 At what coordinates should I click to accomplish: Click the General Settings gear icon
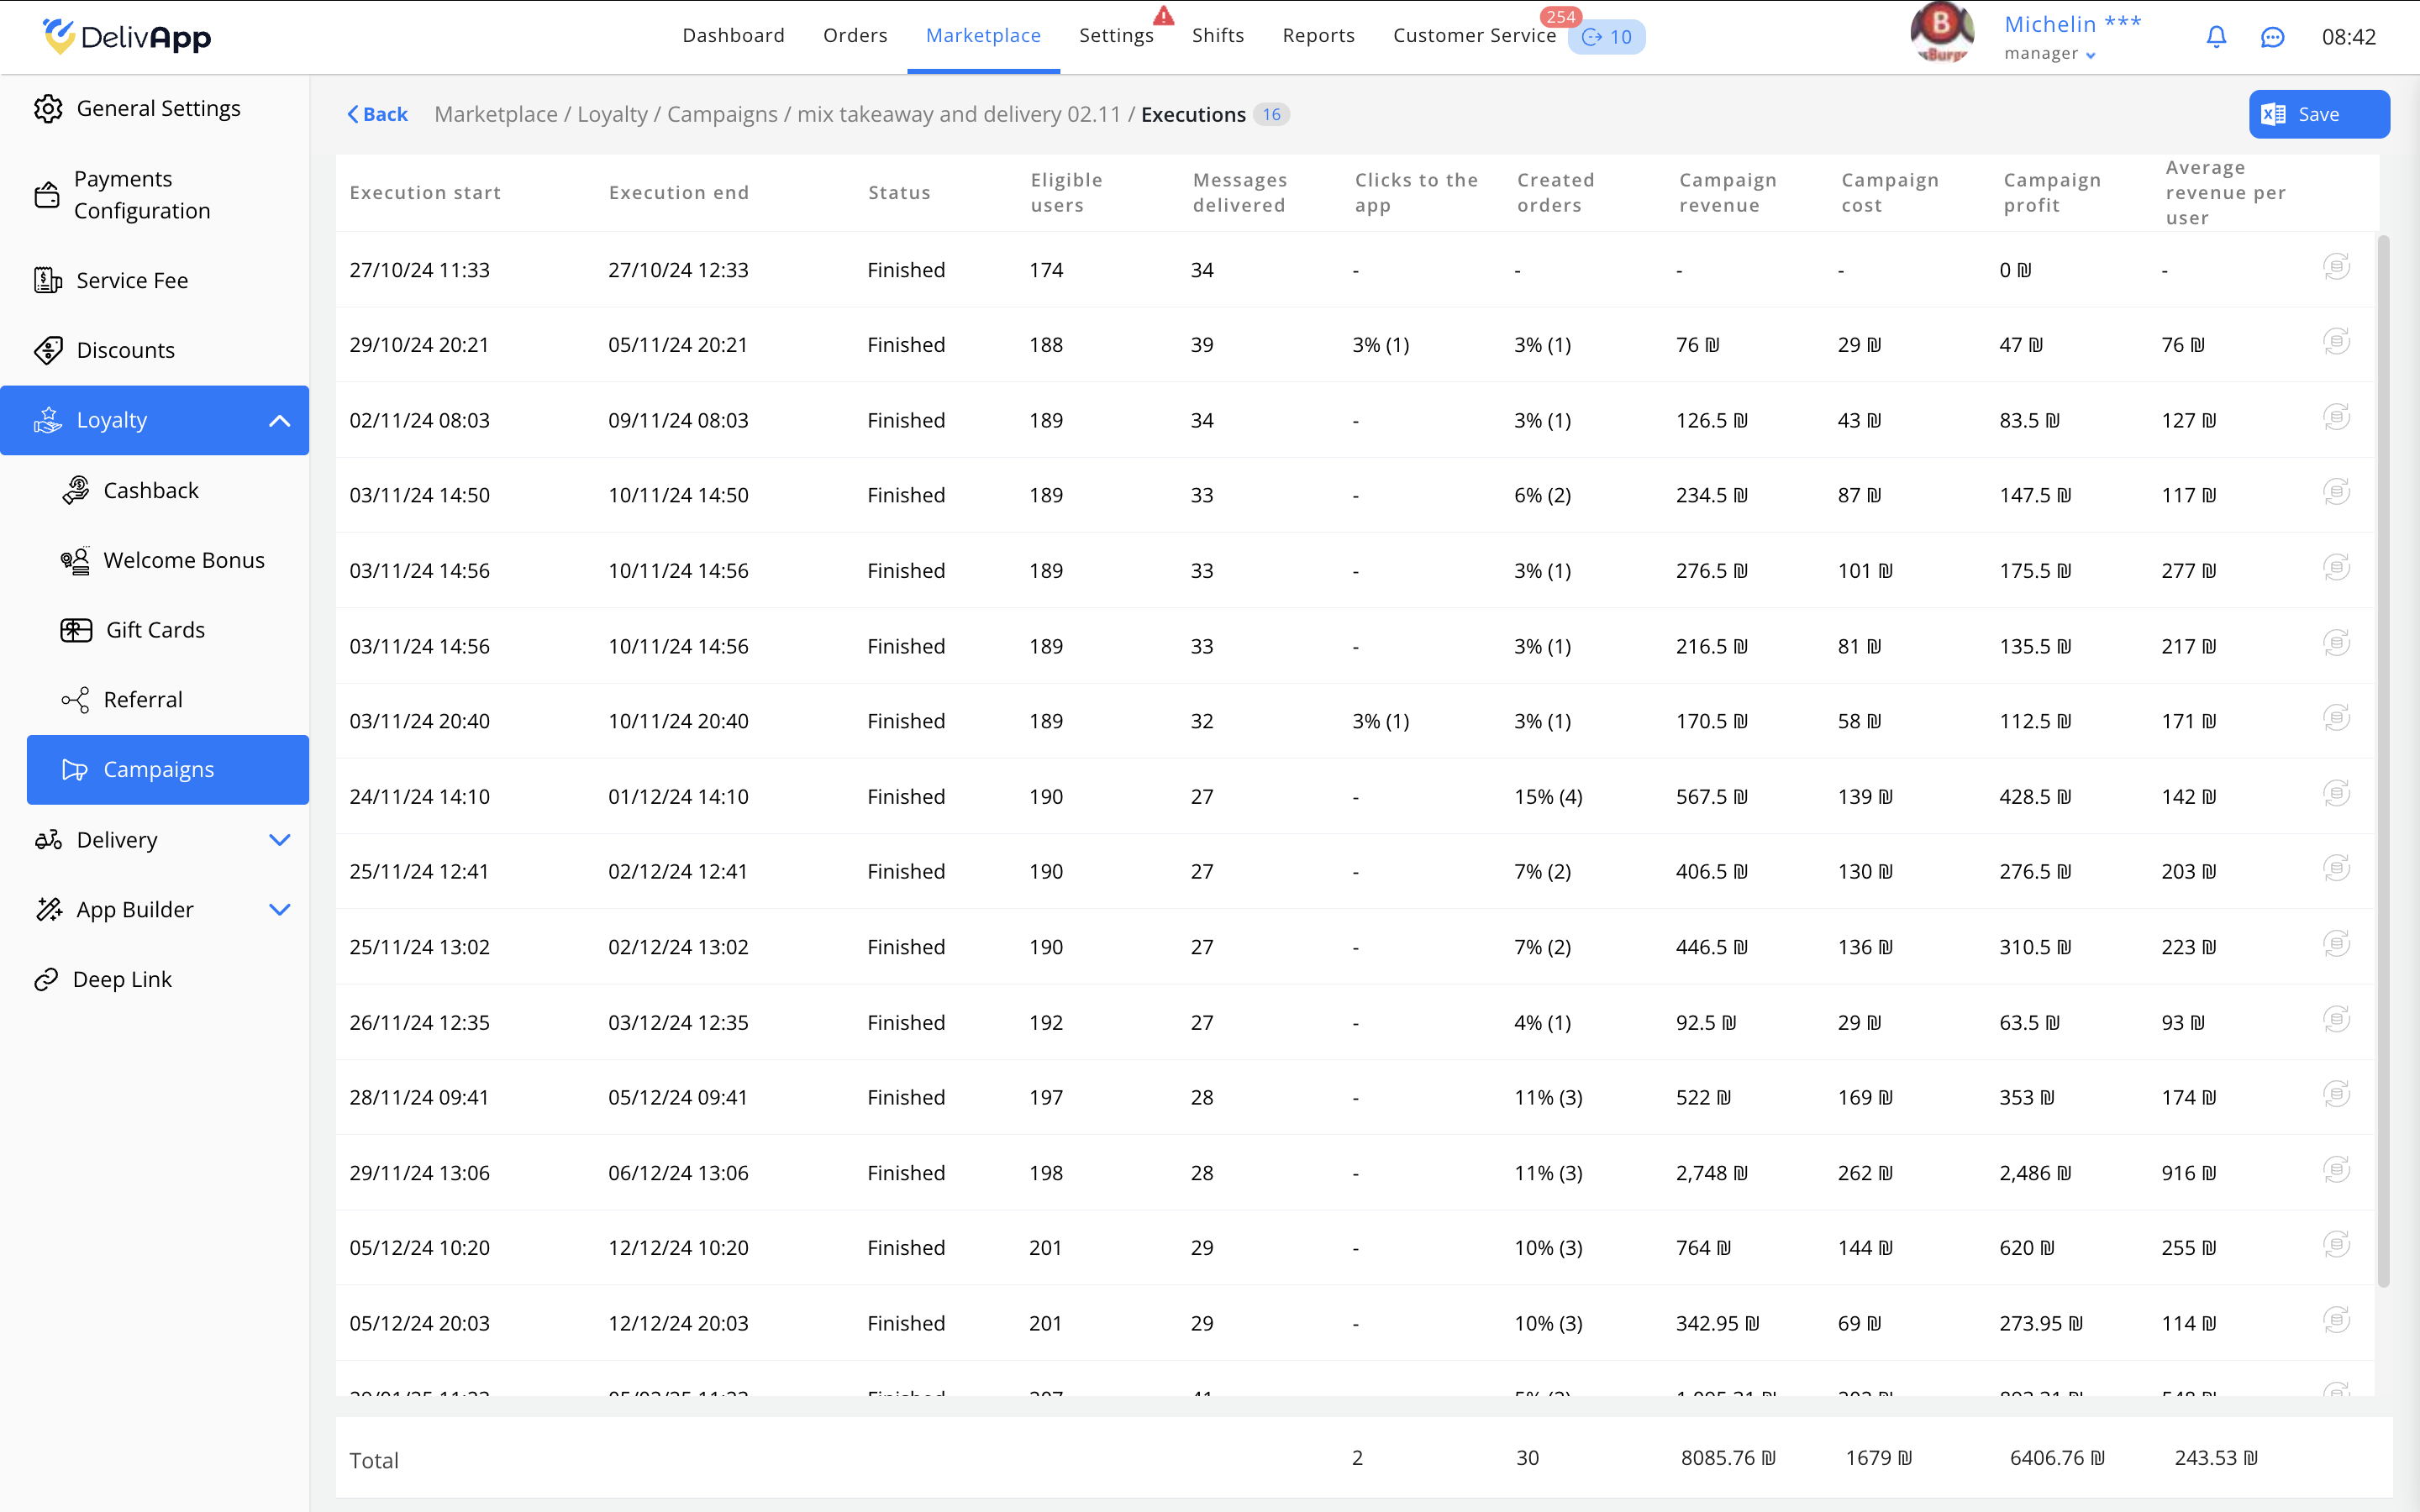coord(48,108)
